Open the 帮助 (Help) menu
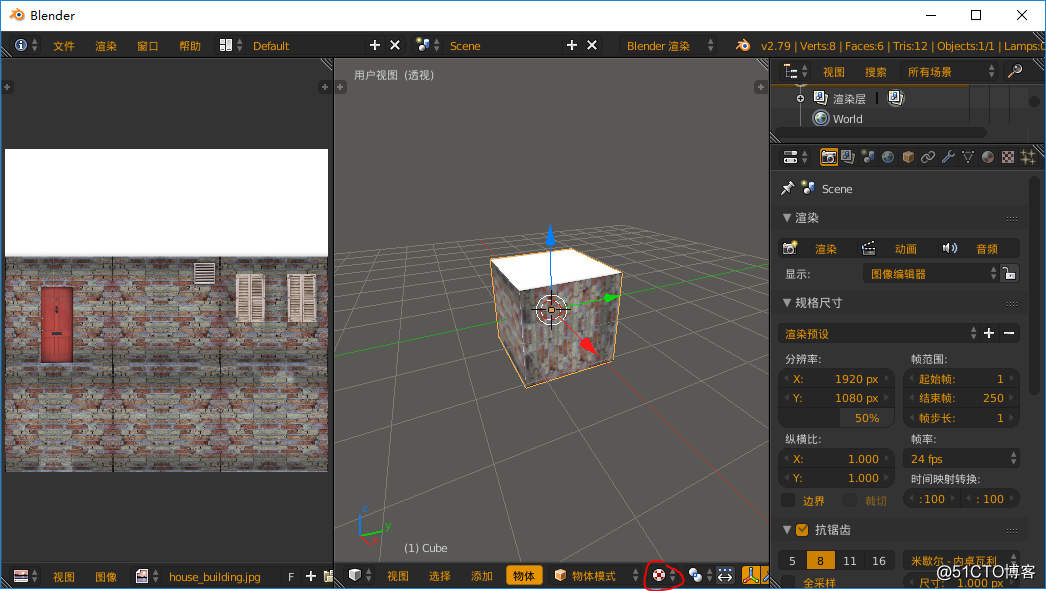This screenshot has width=1046, height=591. point(190,46)
